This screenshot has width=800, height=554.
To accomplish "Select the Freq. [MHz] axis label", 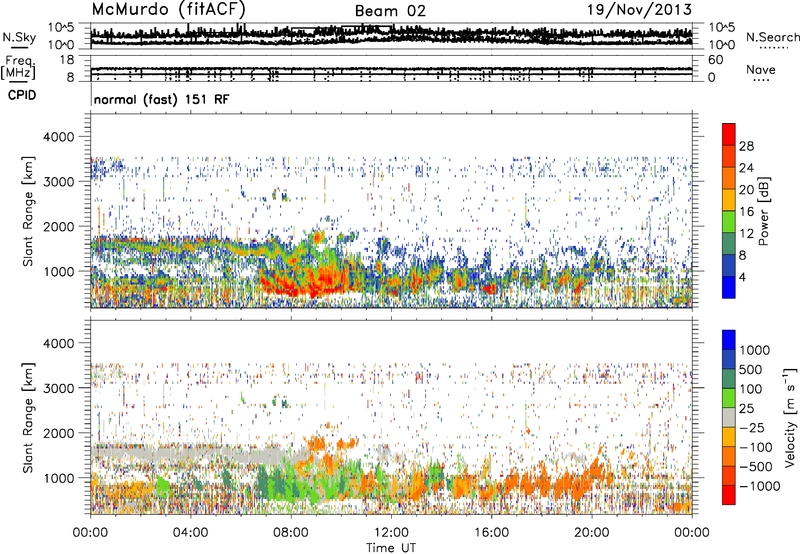I will (x=19, y=67).
